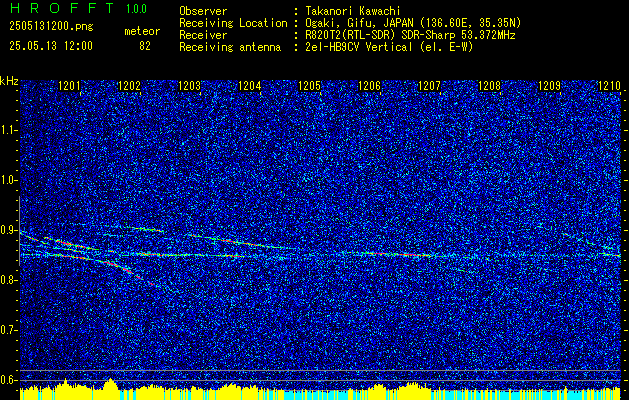Click the 1201 time marker
The width and height of the screenshot is (629, 400).
[69, 86]
